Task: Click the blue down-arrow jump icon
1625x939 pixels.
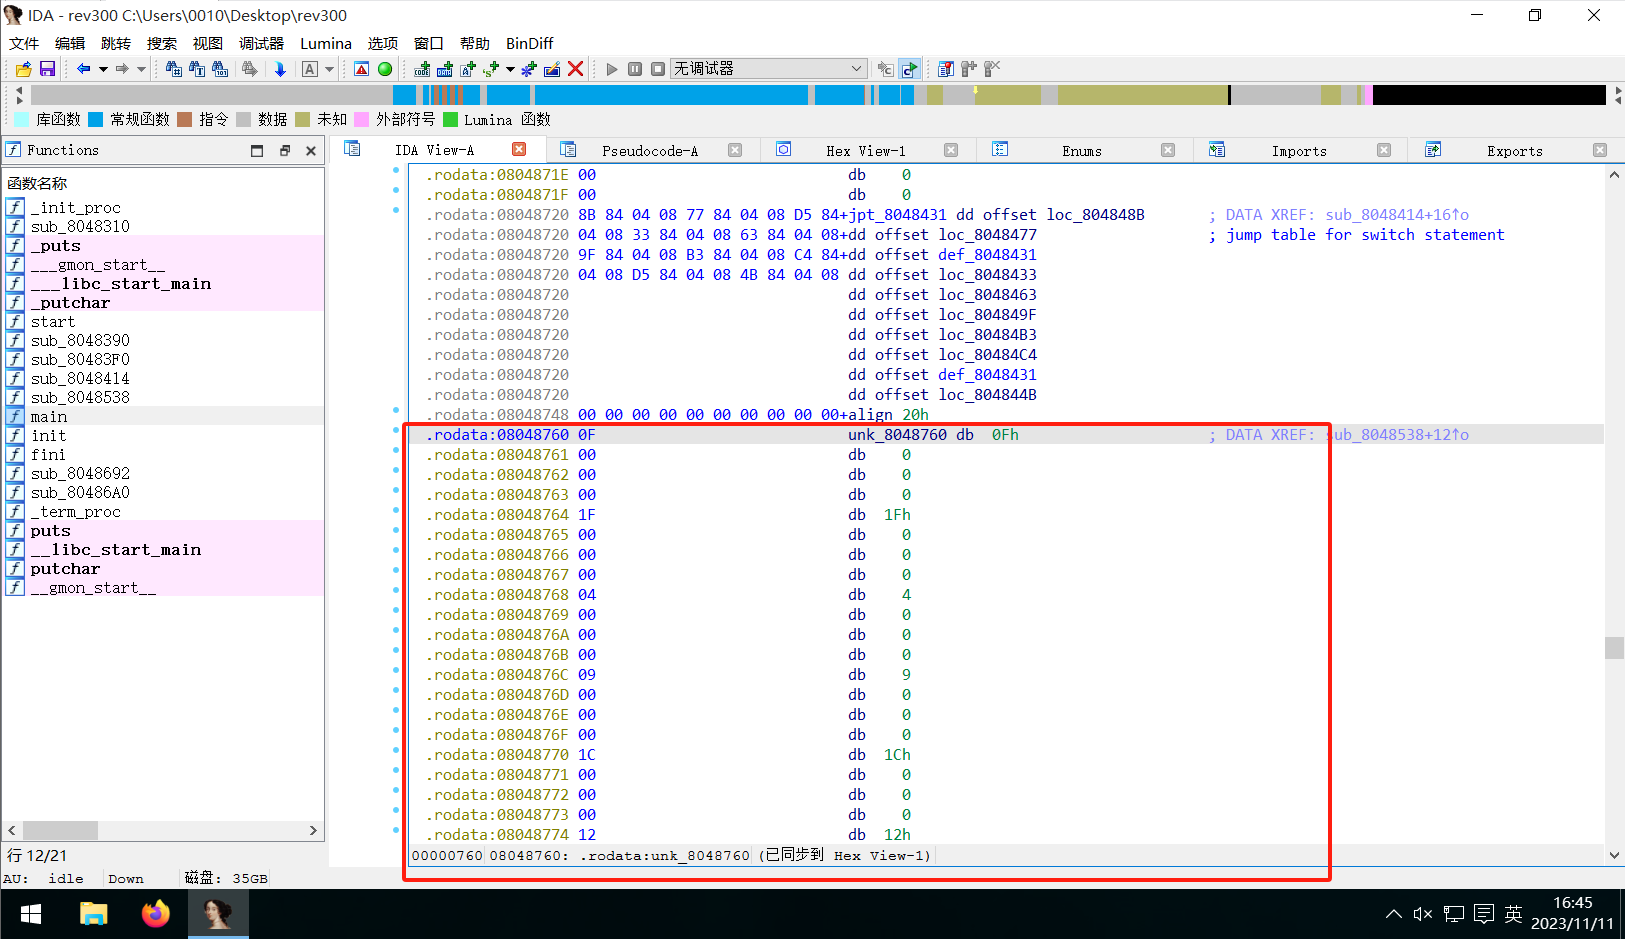Action: [x=280, y=69]
